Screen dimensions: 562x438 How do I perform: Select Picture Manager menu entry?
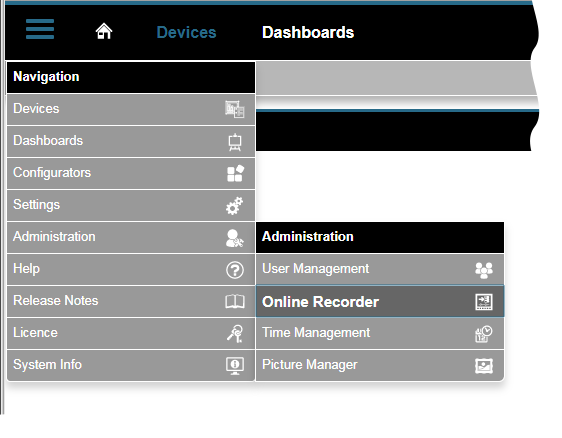point(380,365)
